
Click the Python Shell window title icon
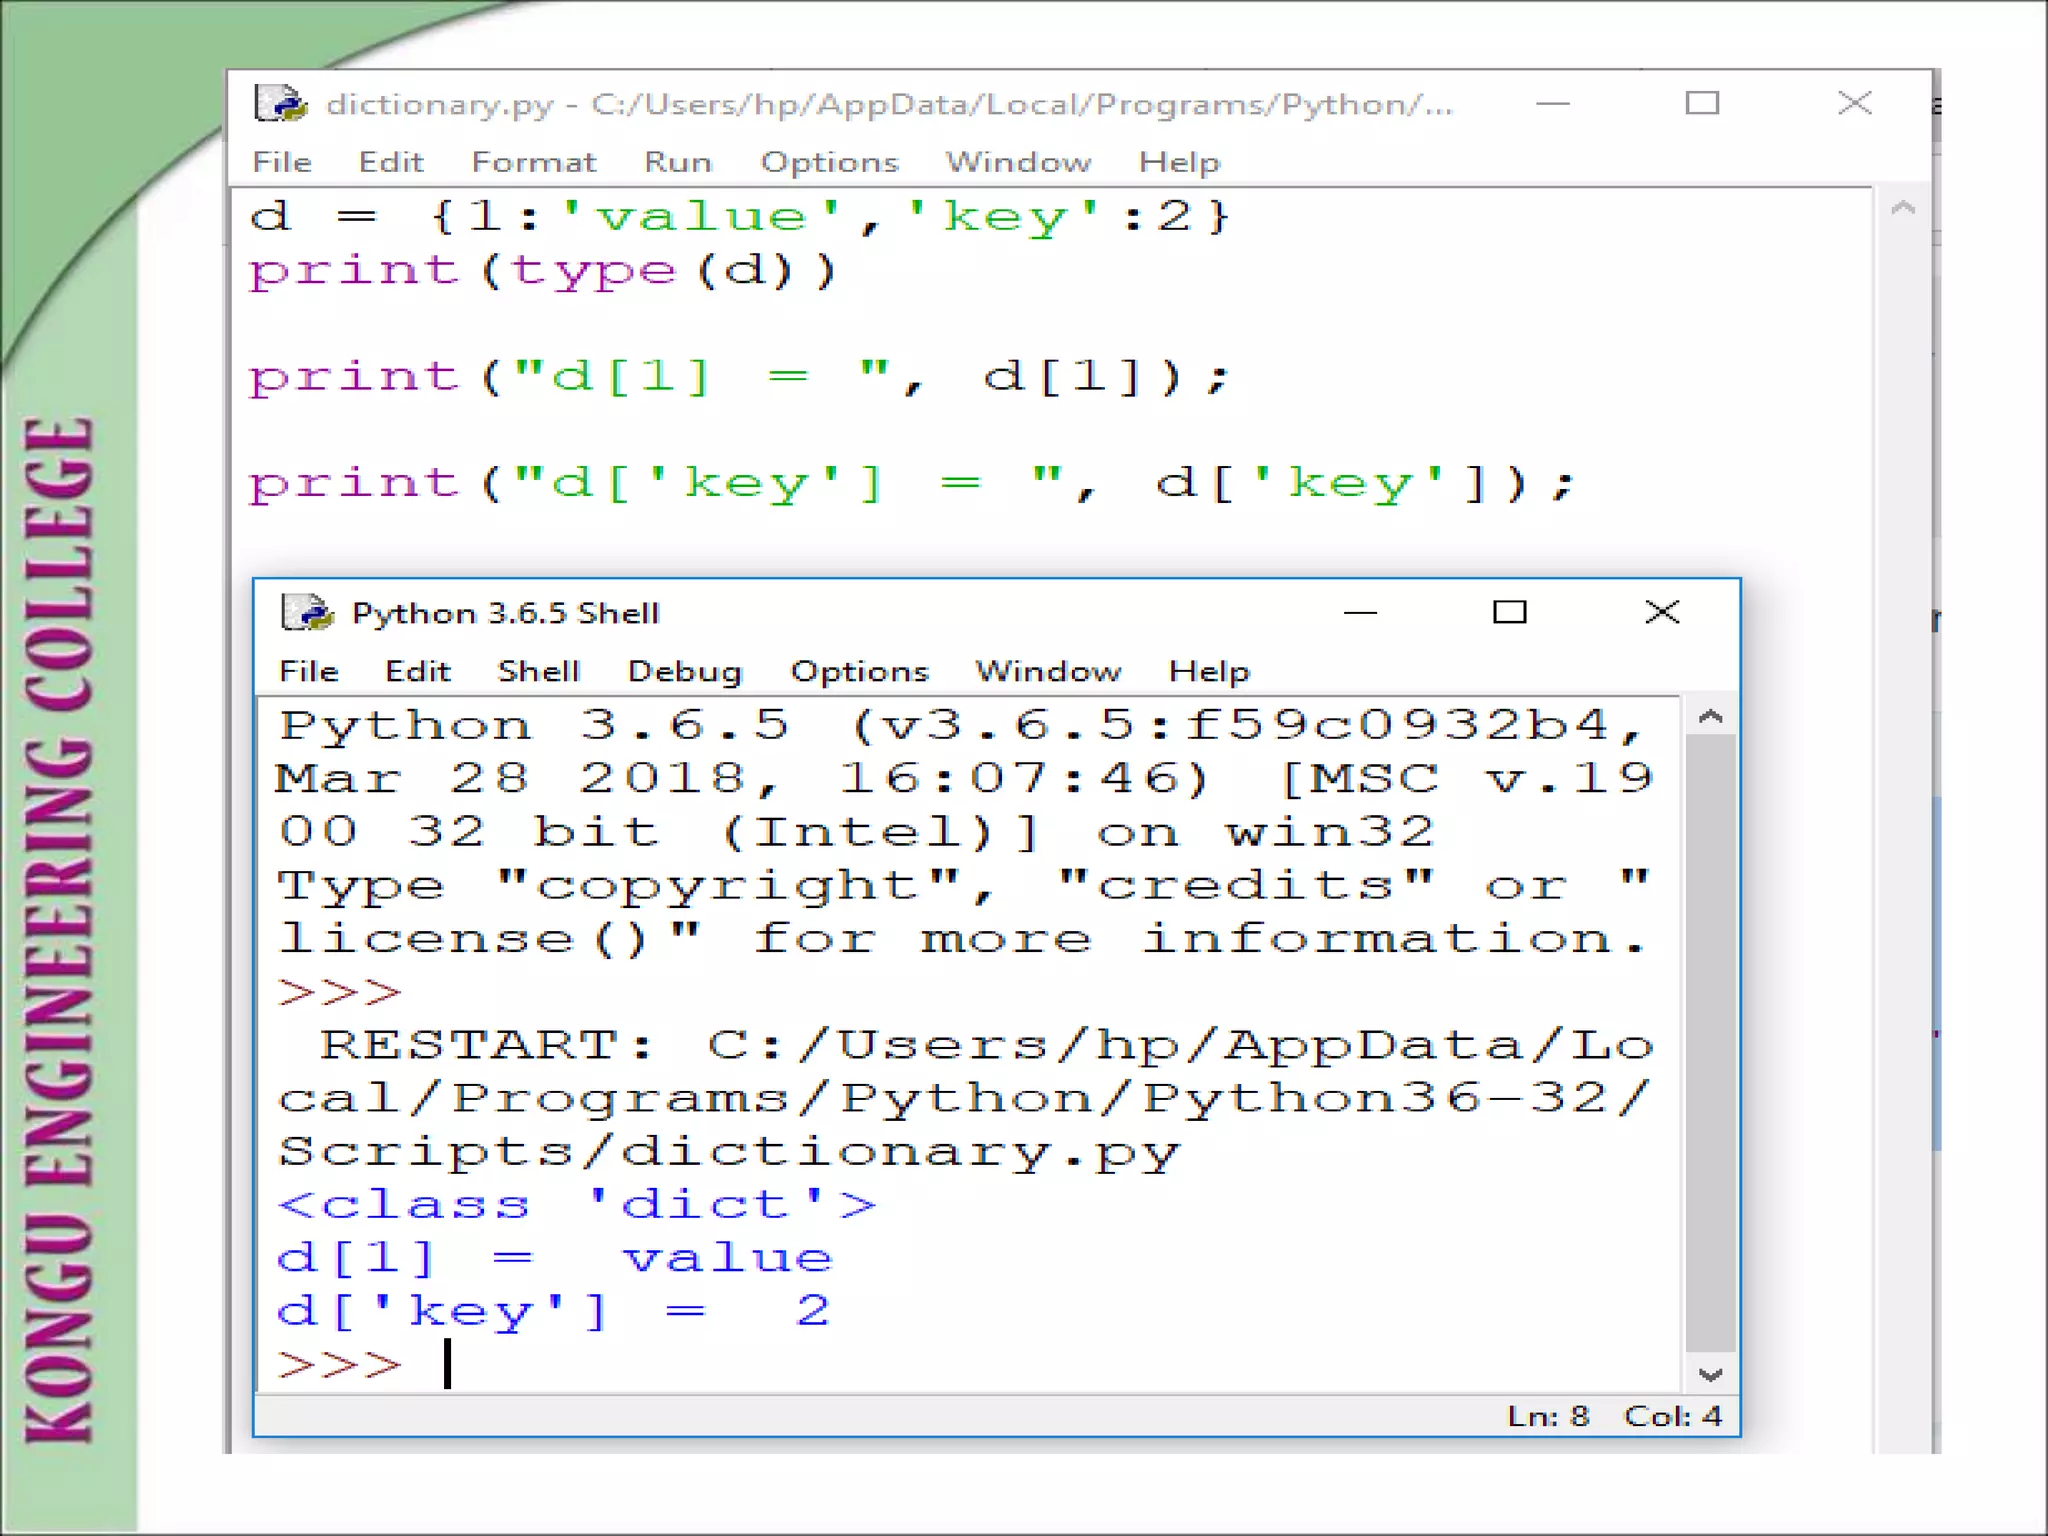click(x=306, y=612)
